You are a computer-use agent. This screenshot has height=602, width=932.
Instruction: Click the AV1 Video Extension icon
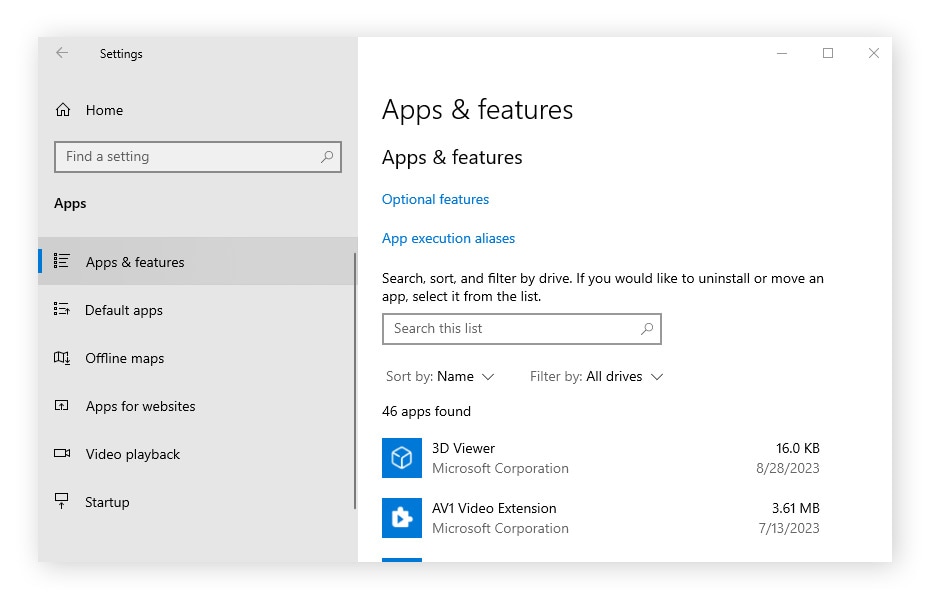(402, 518)
